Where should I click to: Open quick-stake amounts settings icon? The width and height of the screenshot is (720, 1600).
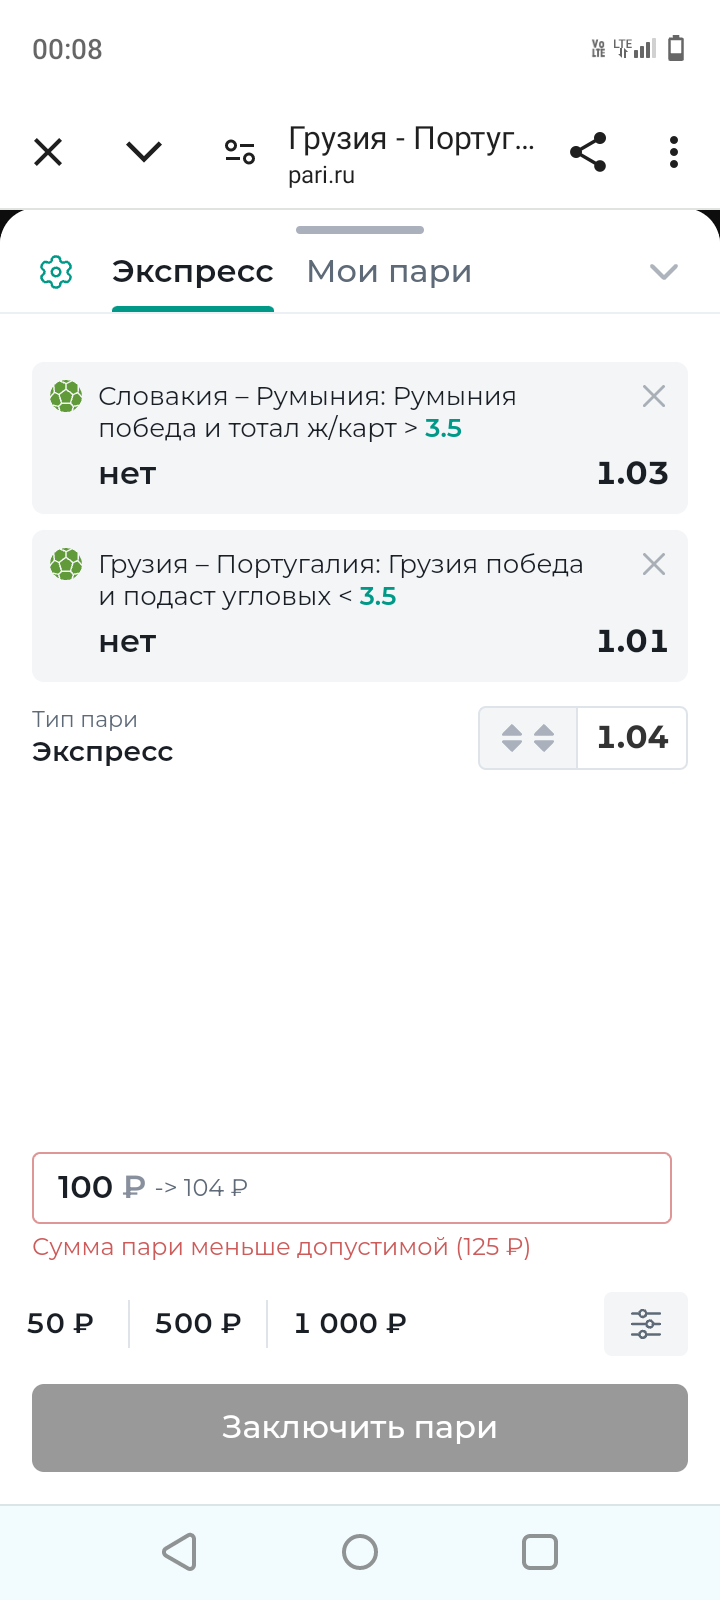tap(646, 1324)
